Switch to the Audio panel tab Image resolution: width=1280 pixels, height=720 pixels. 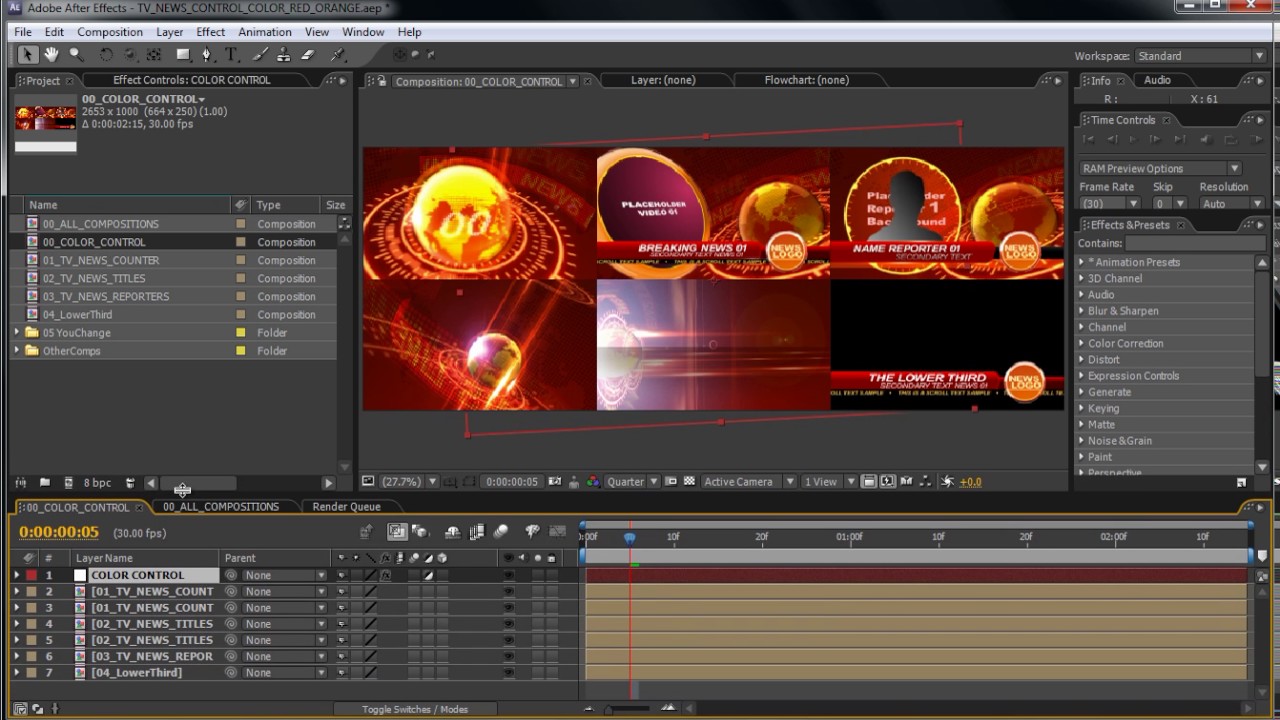(1157, 80)
